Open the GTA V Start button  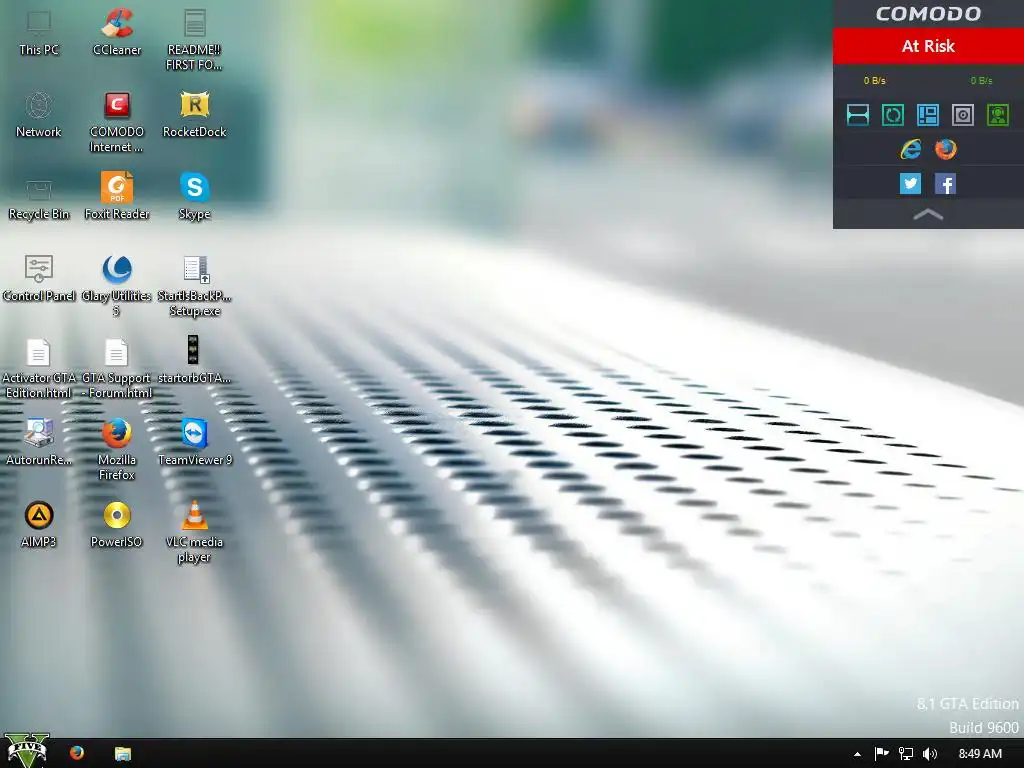[27, 751]
